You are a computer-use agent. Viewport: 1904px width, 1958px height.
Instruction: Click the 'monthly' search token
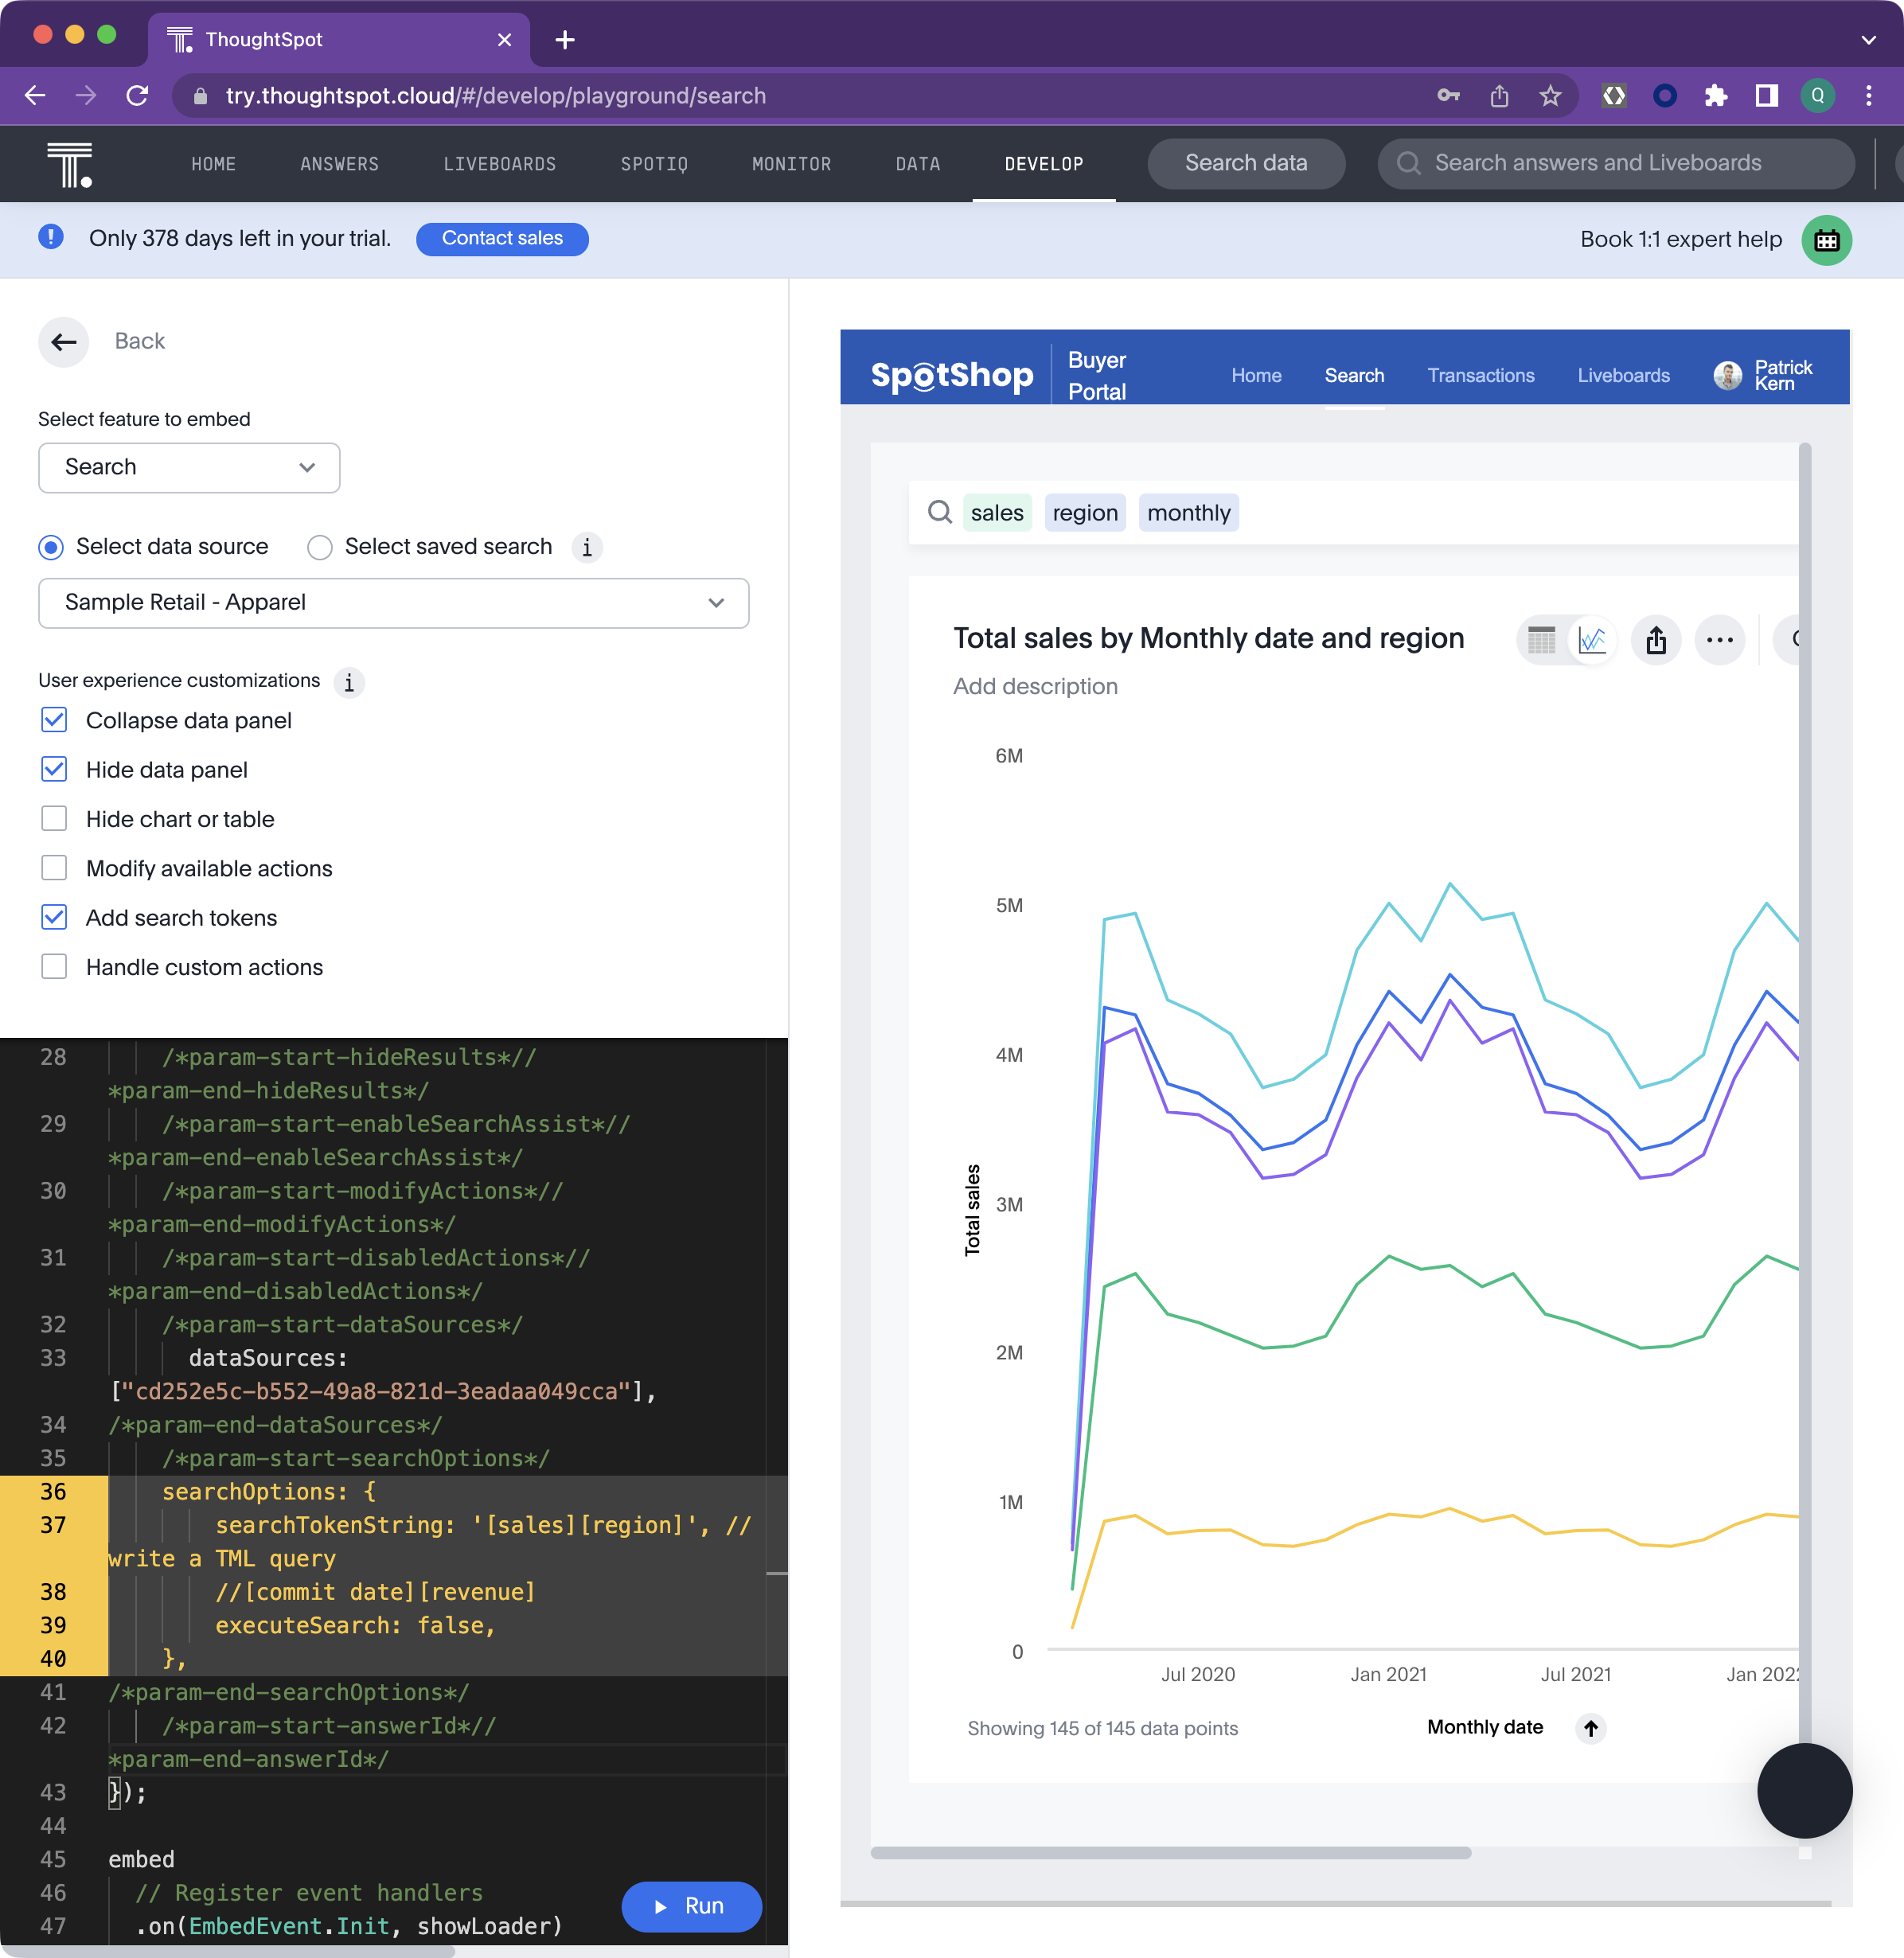click(1188, 513)
